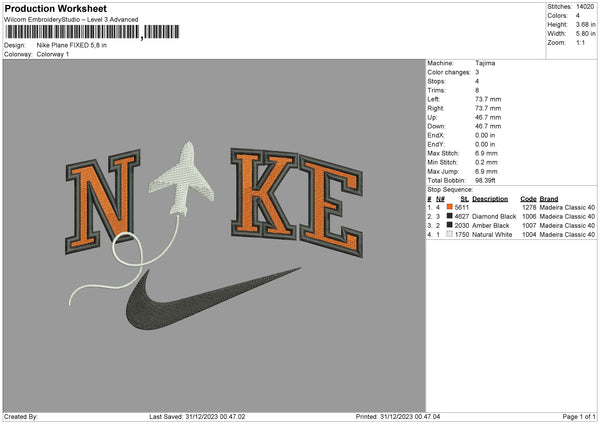
Task: Click the Page 1 of 1 indicator
Action: click(x=579, y=416)
